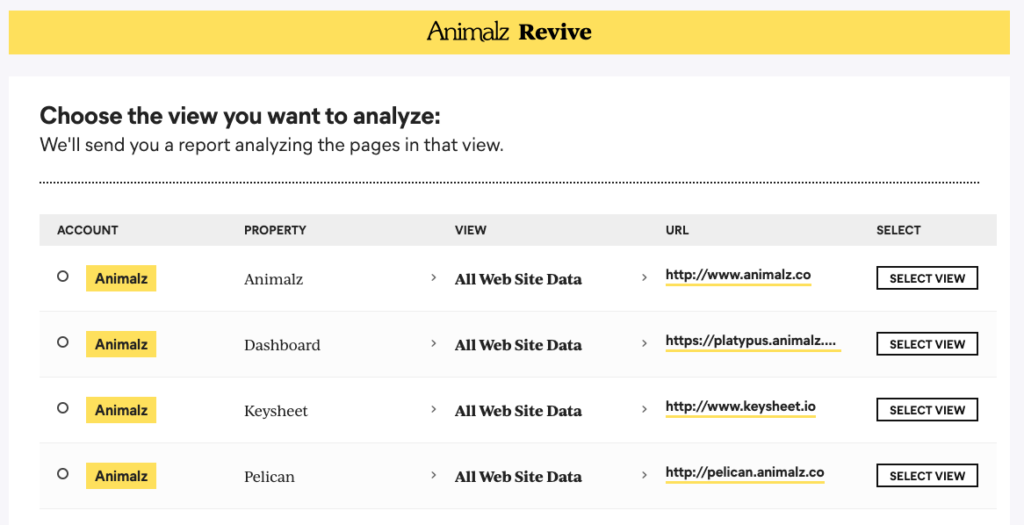Select the radio button for the Keysheet row
The width and height of the screenshot is (1024, 525).
coord(63,407)
